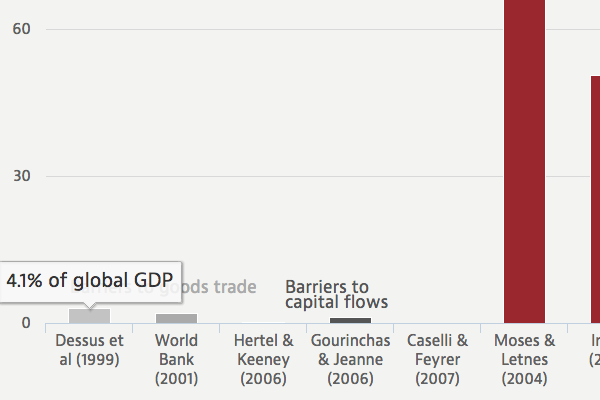Click the "Caselli & Feyrer (2007)" axis label

coord(437,359)
